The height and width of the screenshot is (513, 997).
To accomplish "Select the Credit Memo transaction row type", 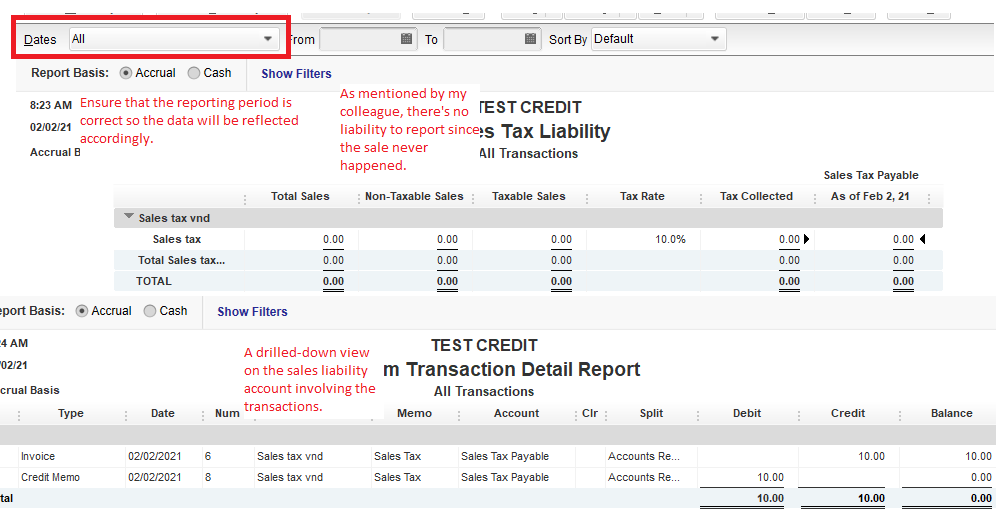I will [50, 477].
